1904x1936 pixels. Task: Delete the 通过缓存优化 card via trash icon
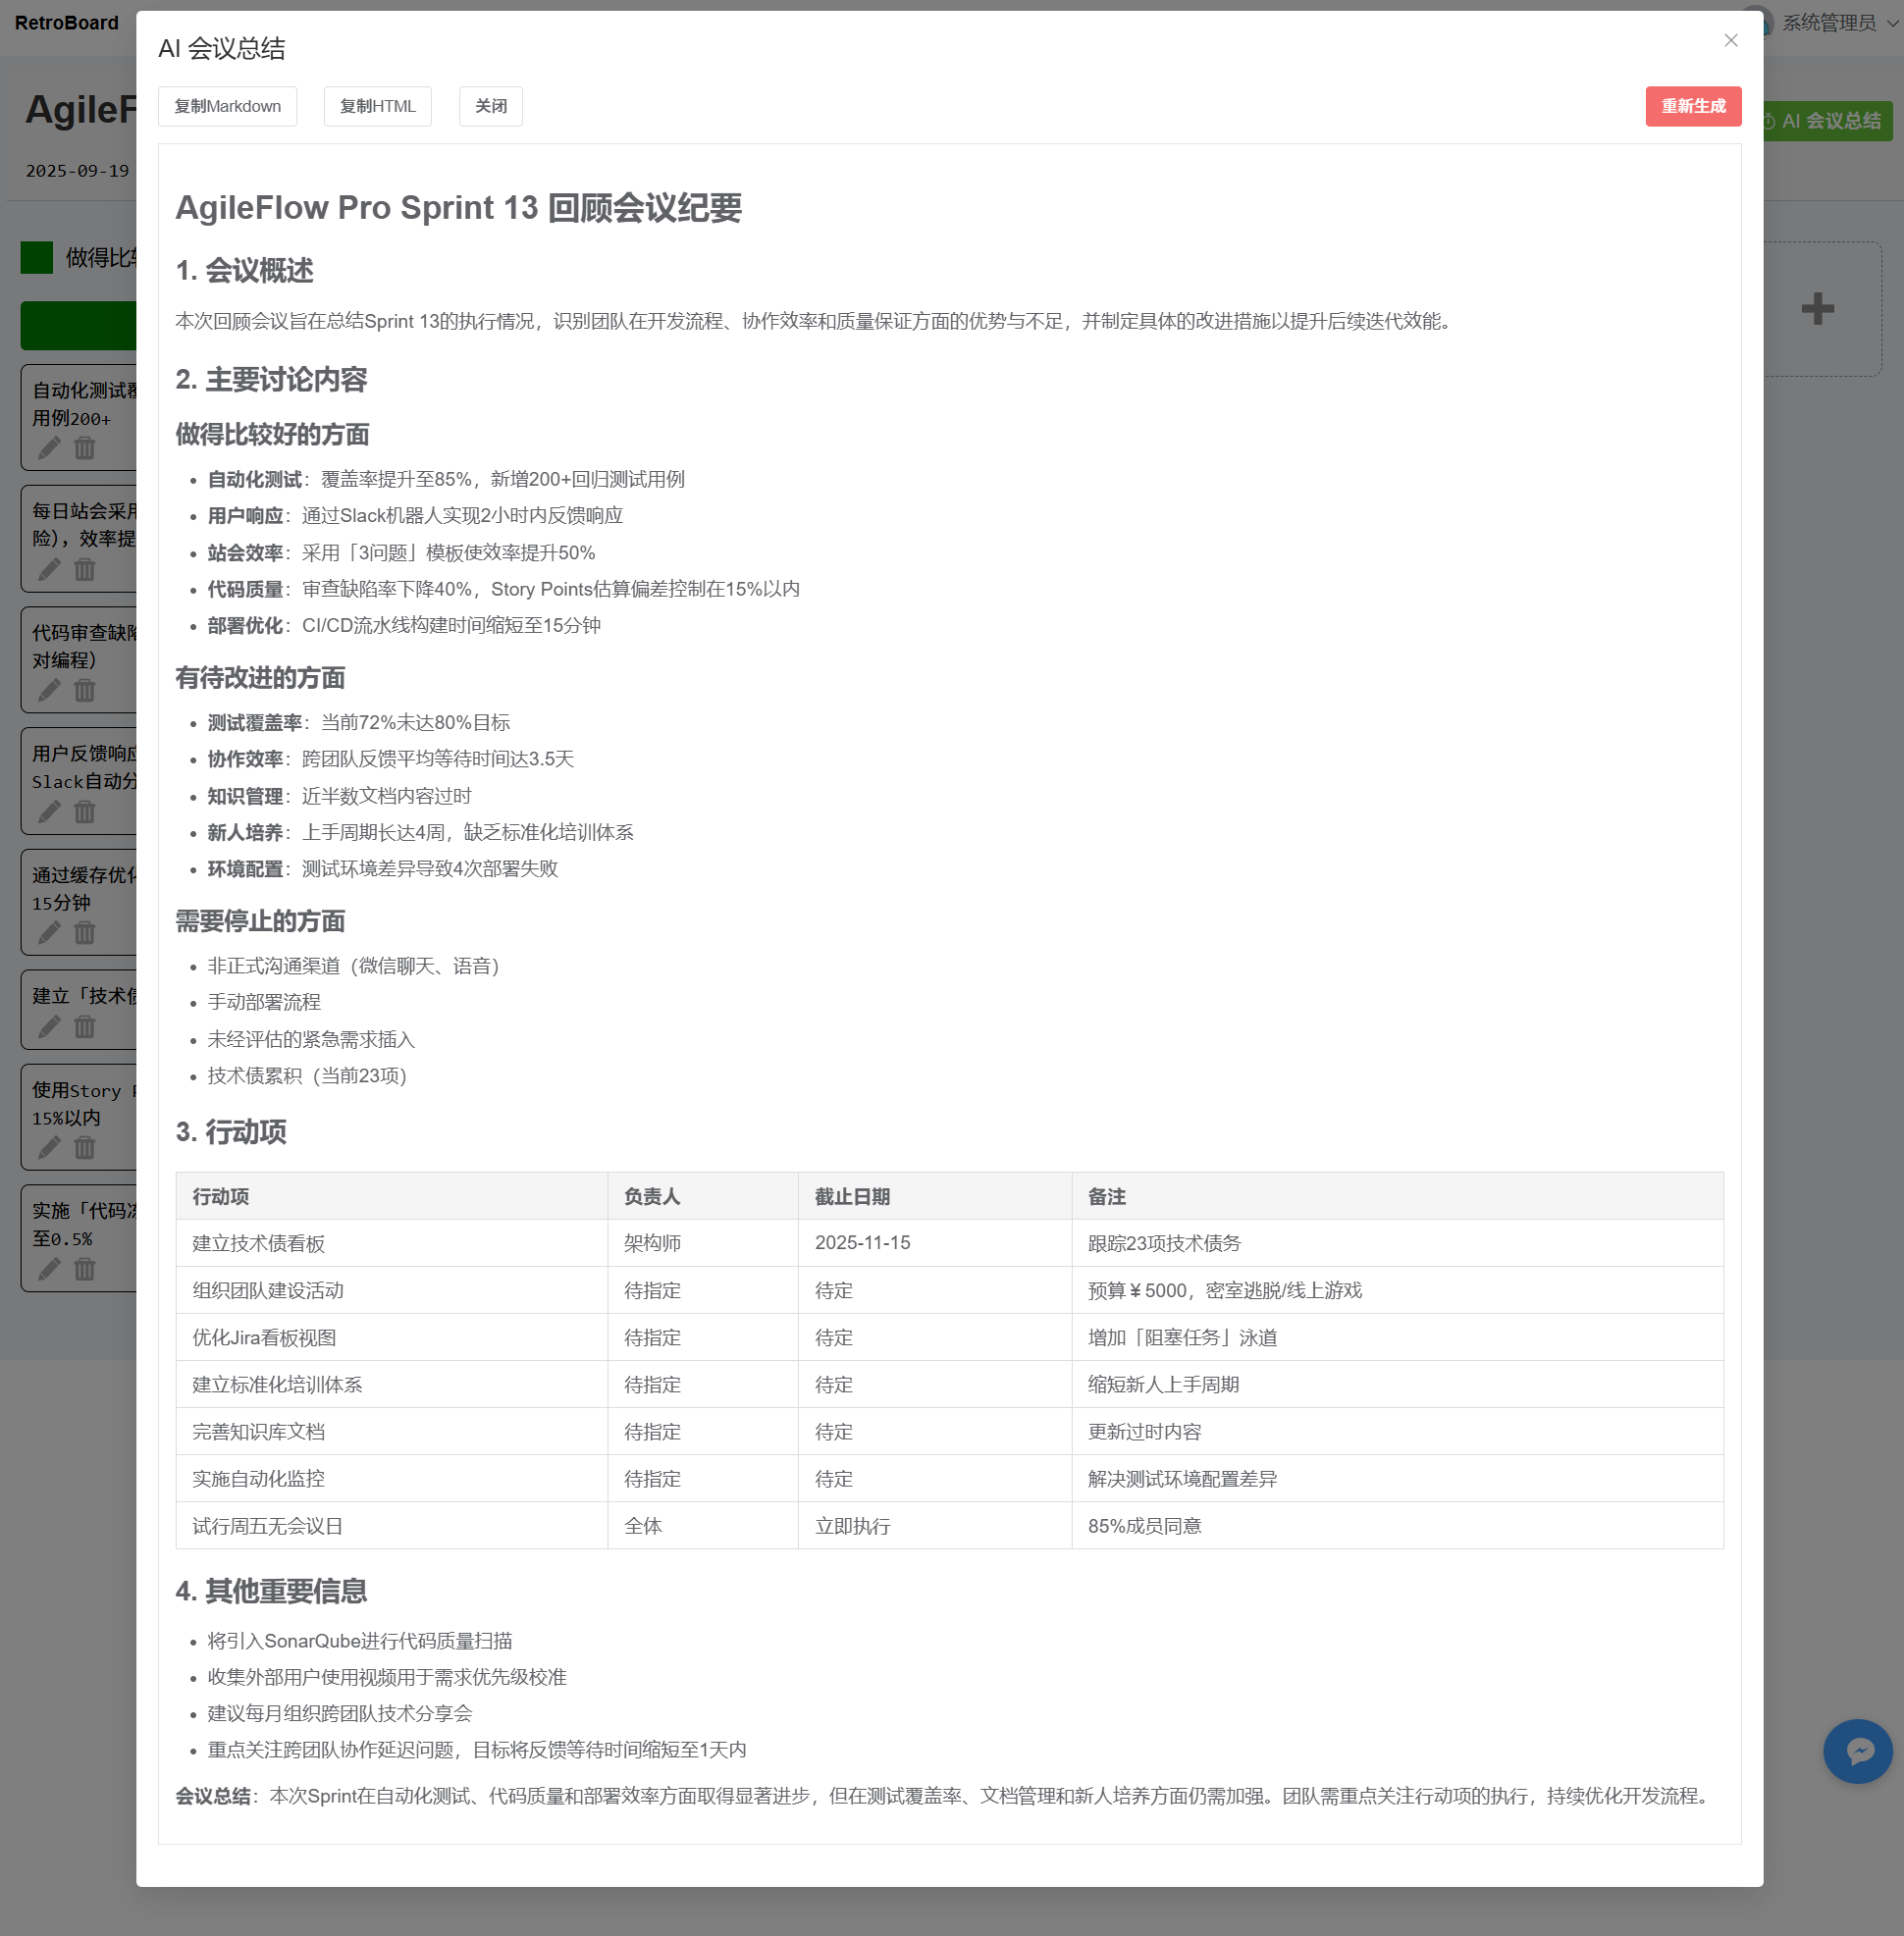coord(85,933)
